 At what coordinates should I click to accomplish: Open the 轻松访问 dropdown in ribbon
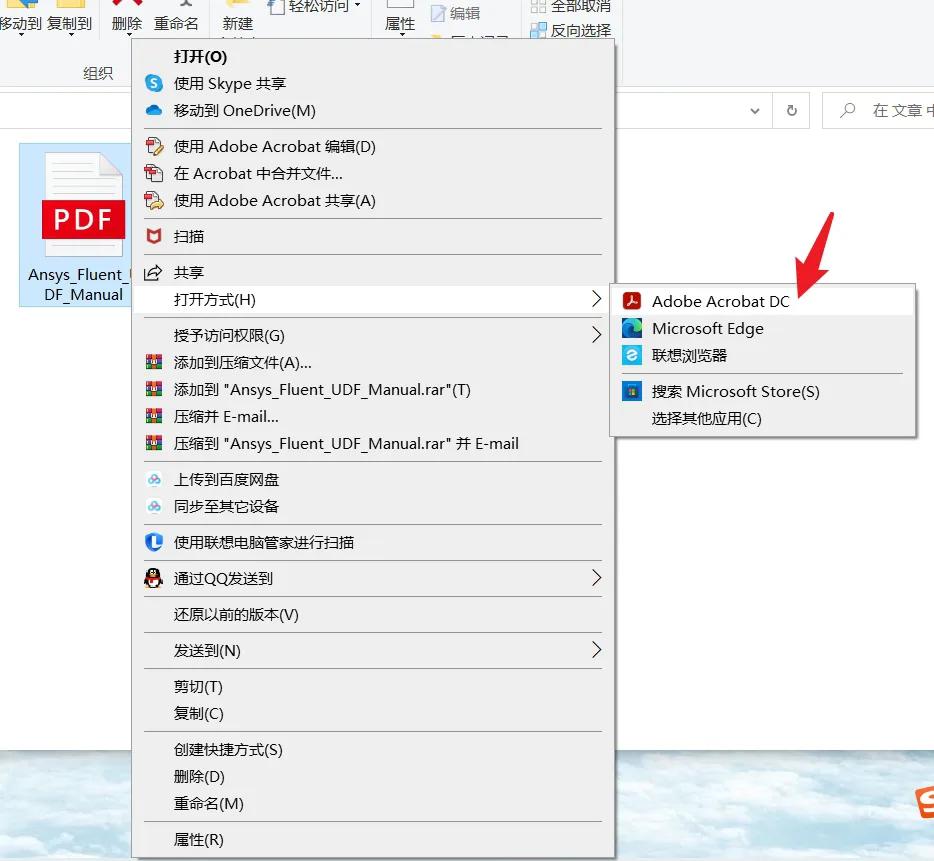(357, 6)
